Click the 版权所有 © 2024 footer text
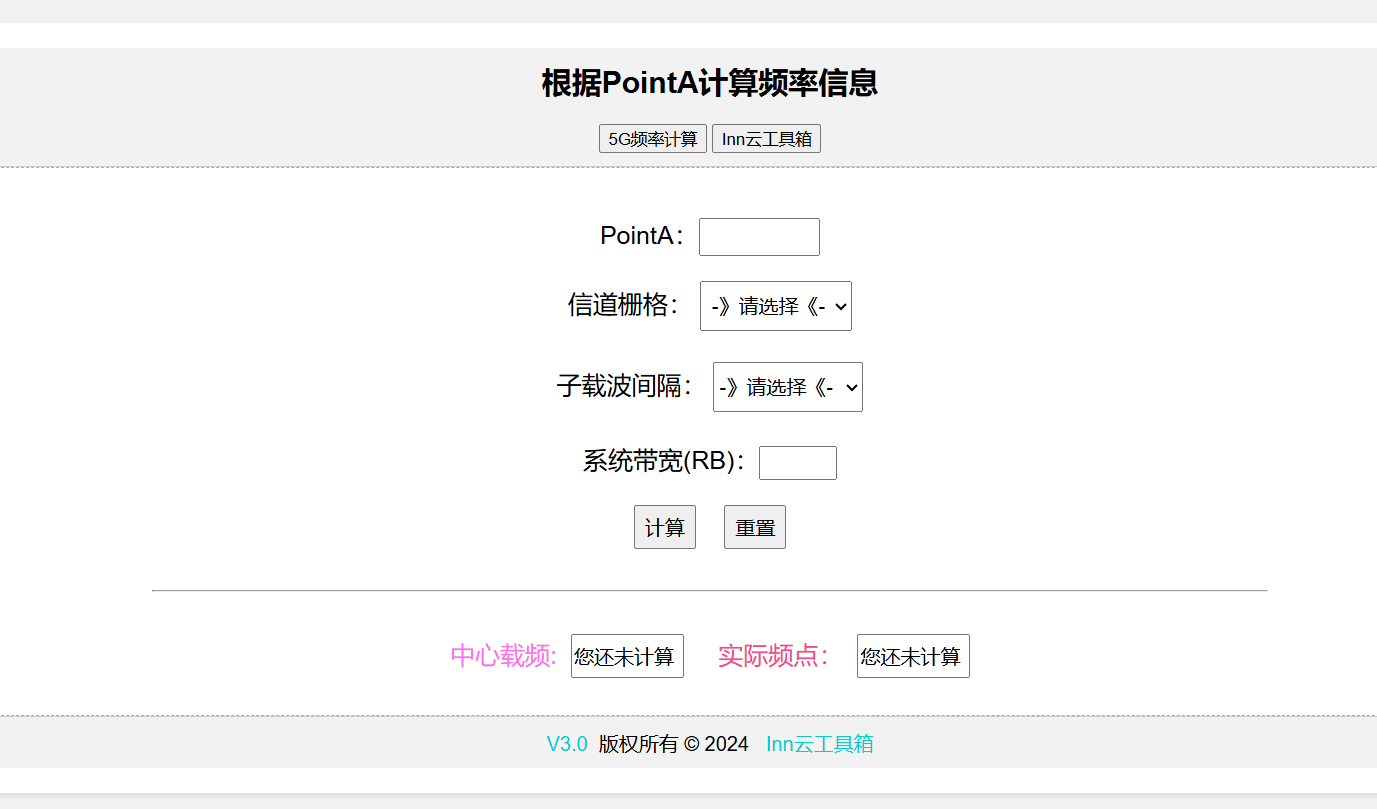Screen dimensions: 1377x809 coord(674,744)
